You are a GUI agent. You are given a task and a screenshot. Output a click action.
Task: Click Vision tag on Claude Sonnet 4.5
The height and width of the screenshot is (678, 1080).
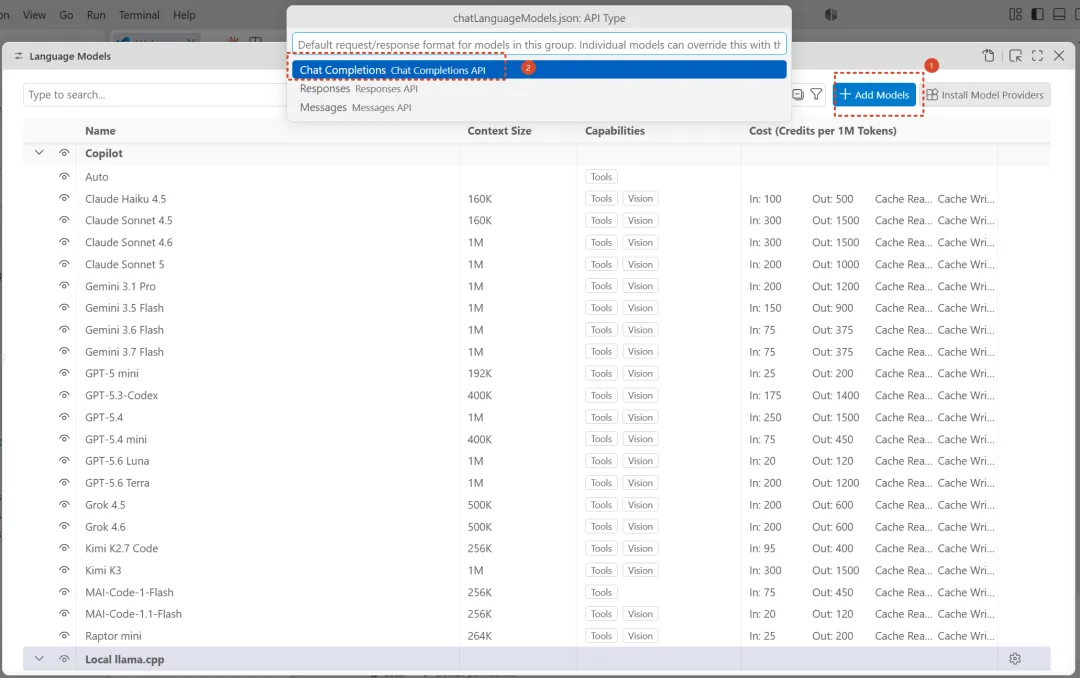[x=640, y=220]
